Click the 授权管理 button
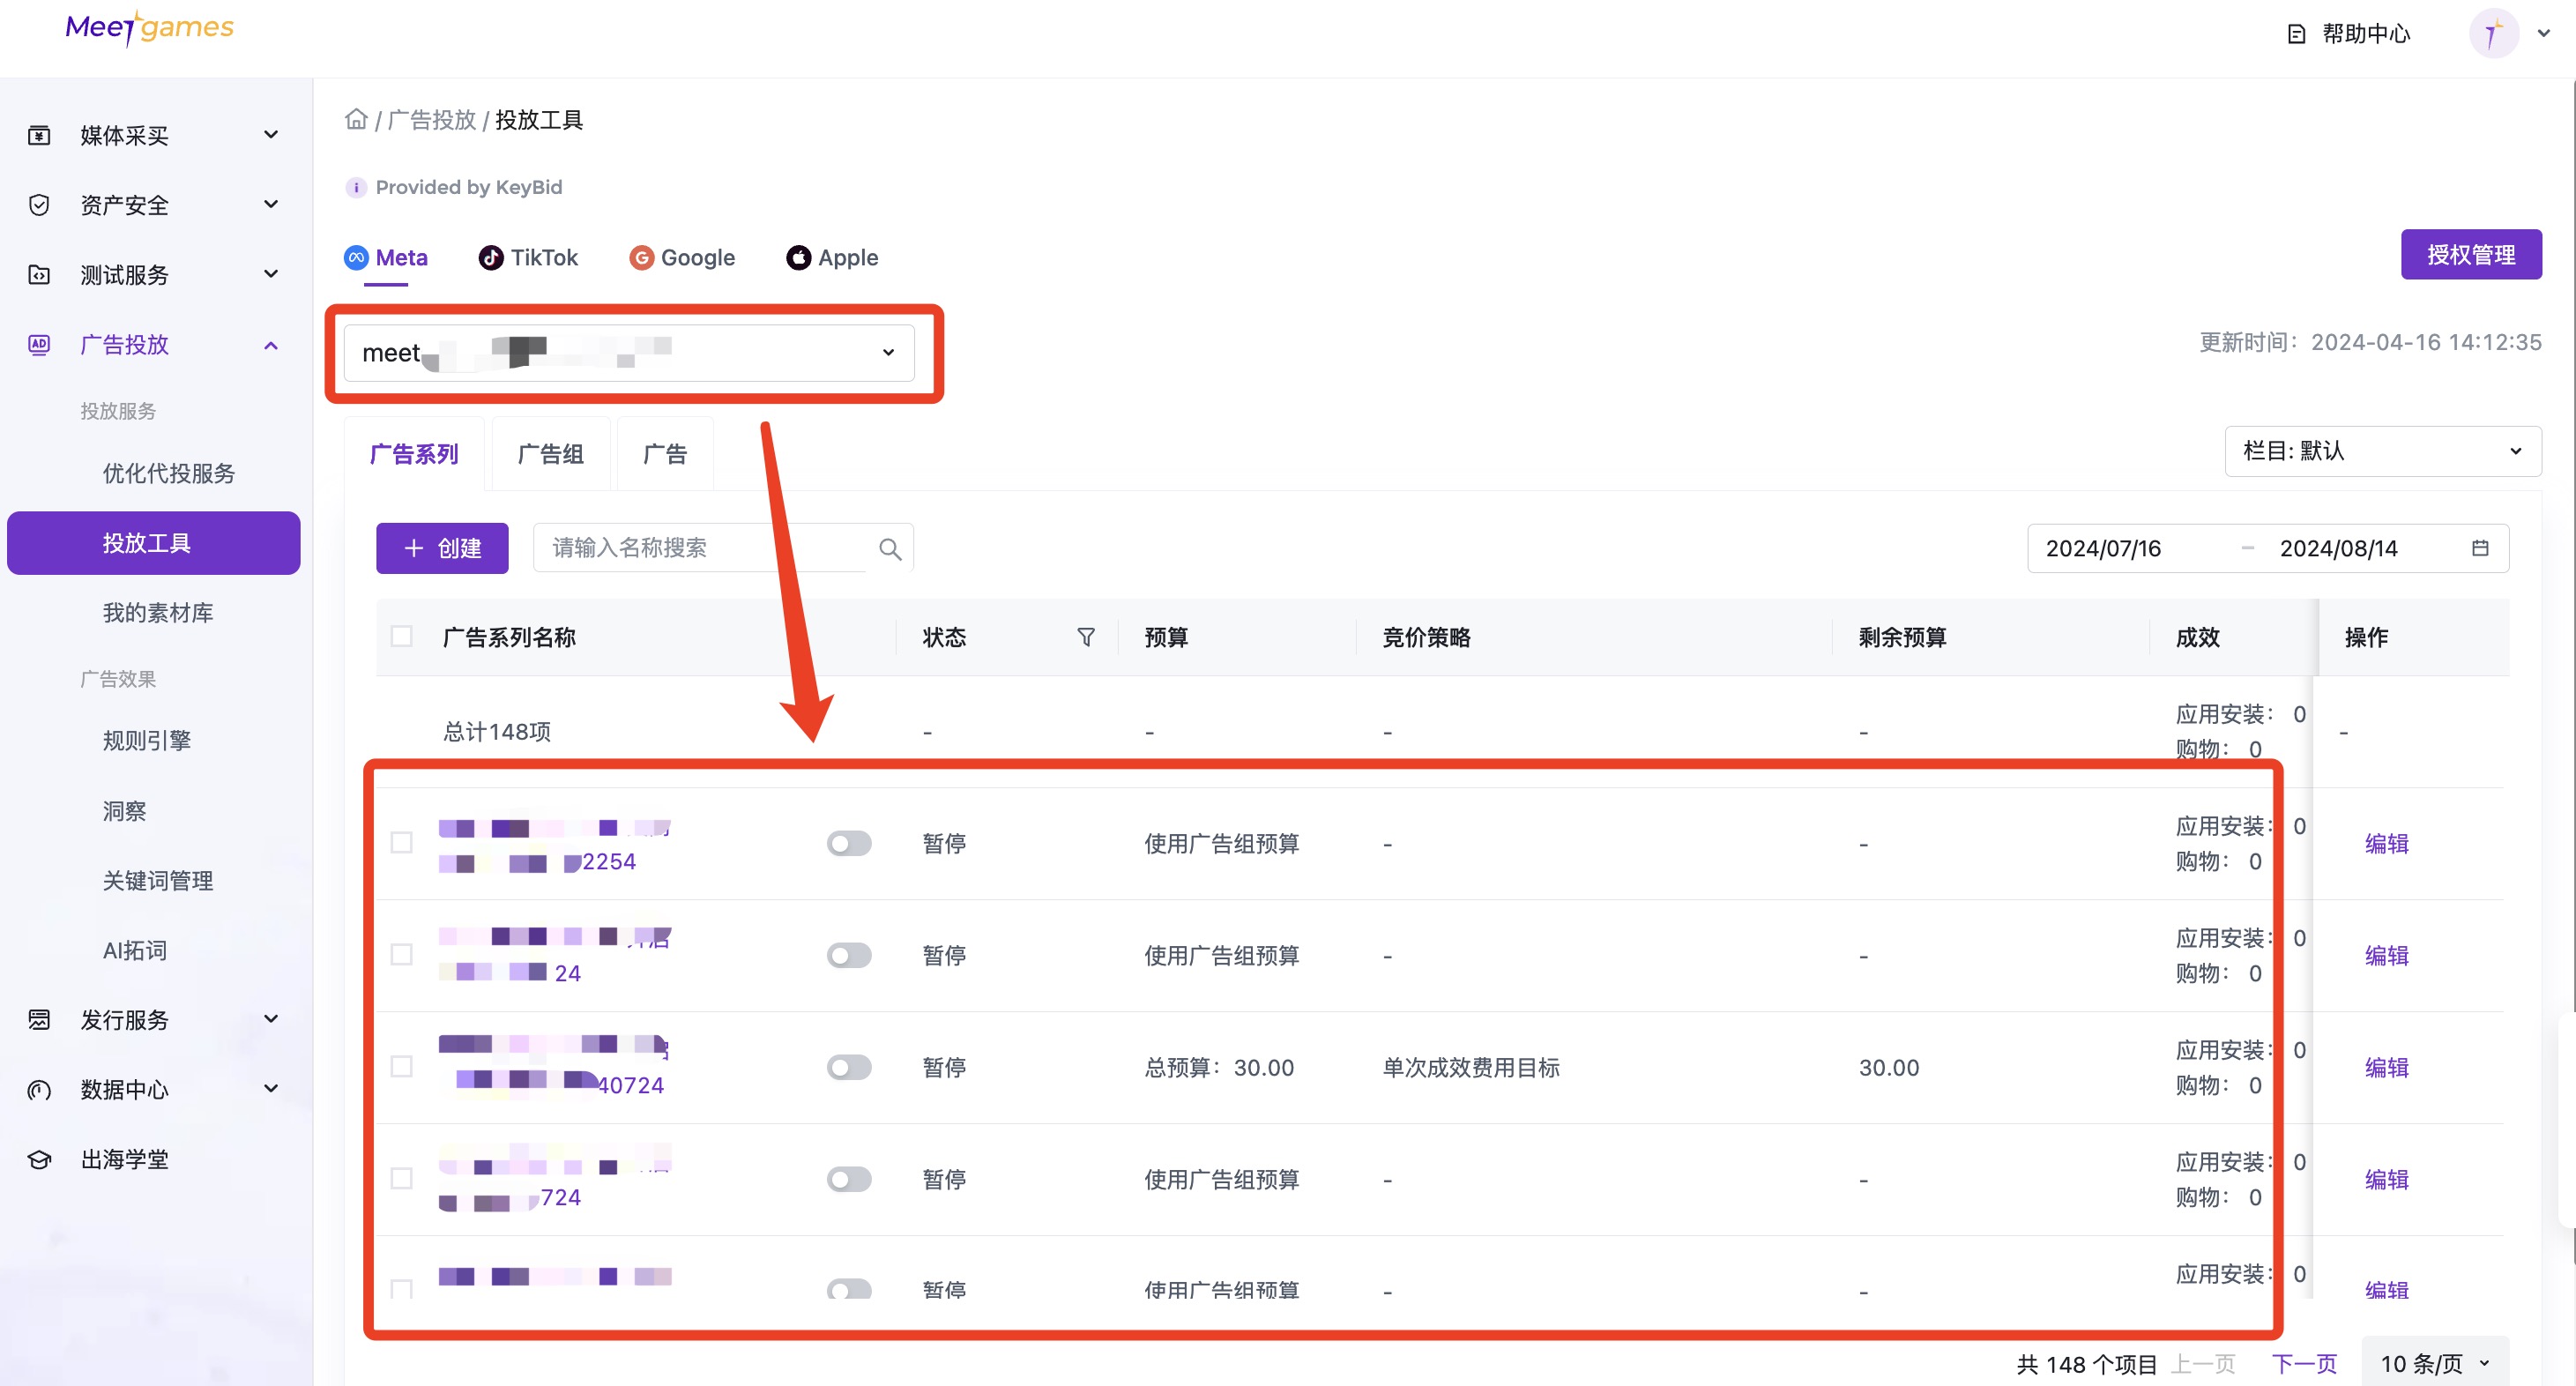2576x1386 pixels. tap(2471, 255)
